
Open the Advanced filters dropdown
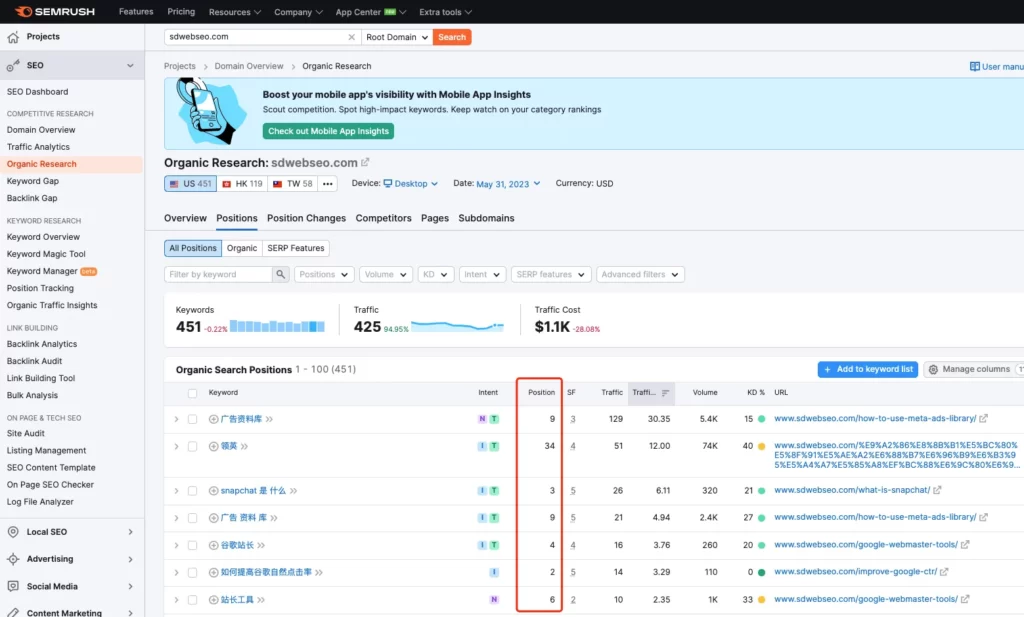(x=640, y=274)
